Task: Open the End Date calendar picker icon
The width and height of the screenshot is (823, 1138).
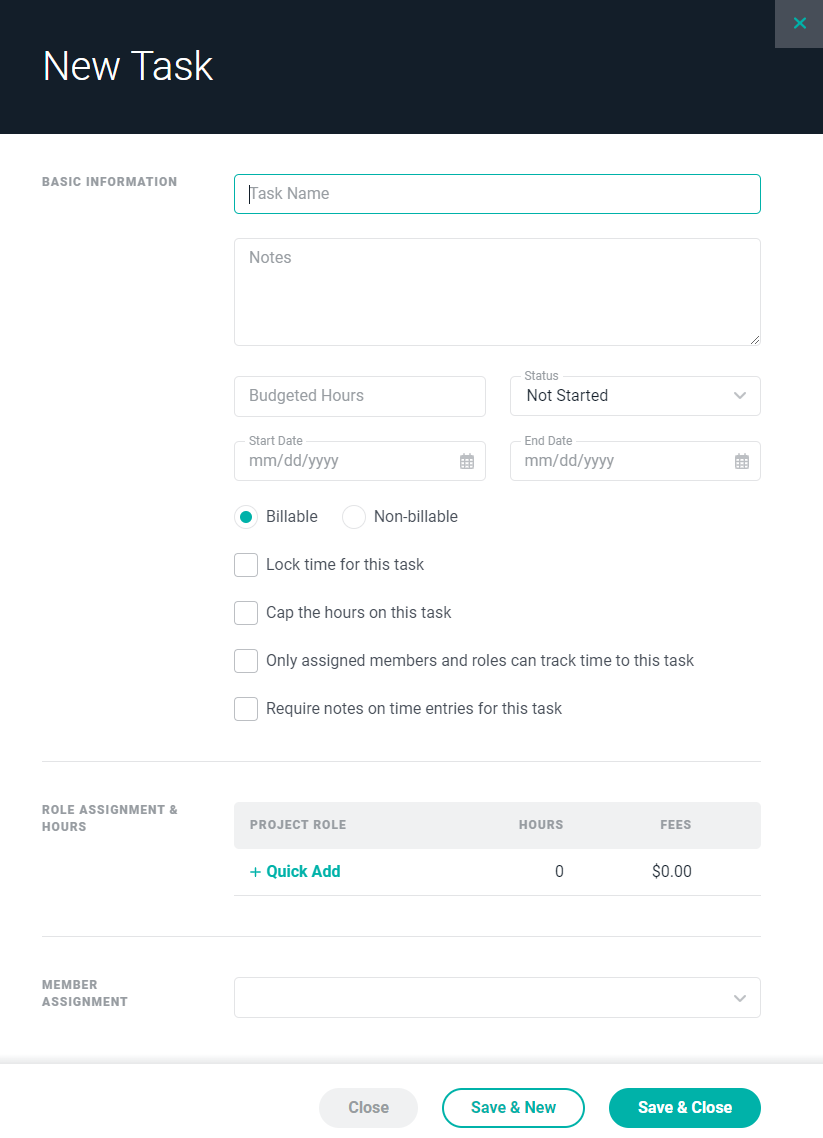Action: pos(742,461)
